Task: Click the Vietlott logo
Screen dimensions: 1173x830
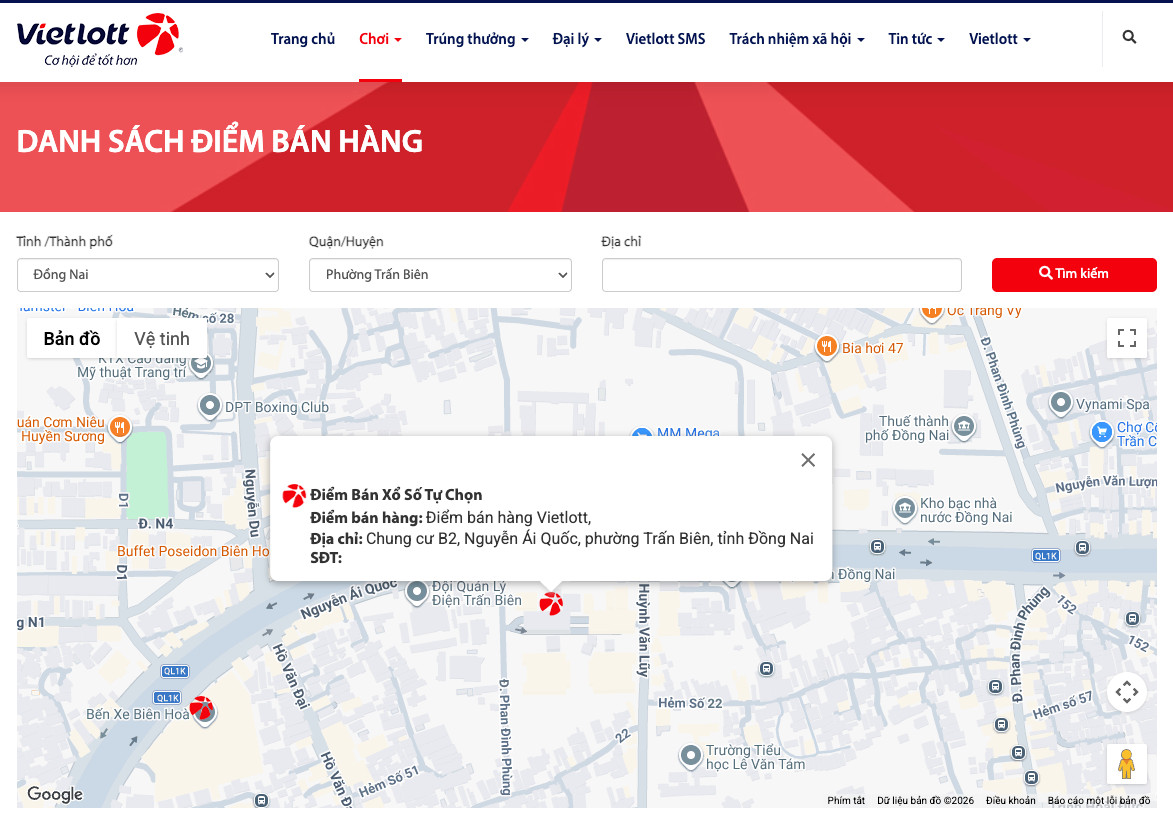Action: pos(99,40)
